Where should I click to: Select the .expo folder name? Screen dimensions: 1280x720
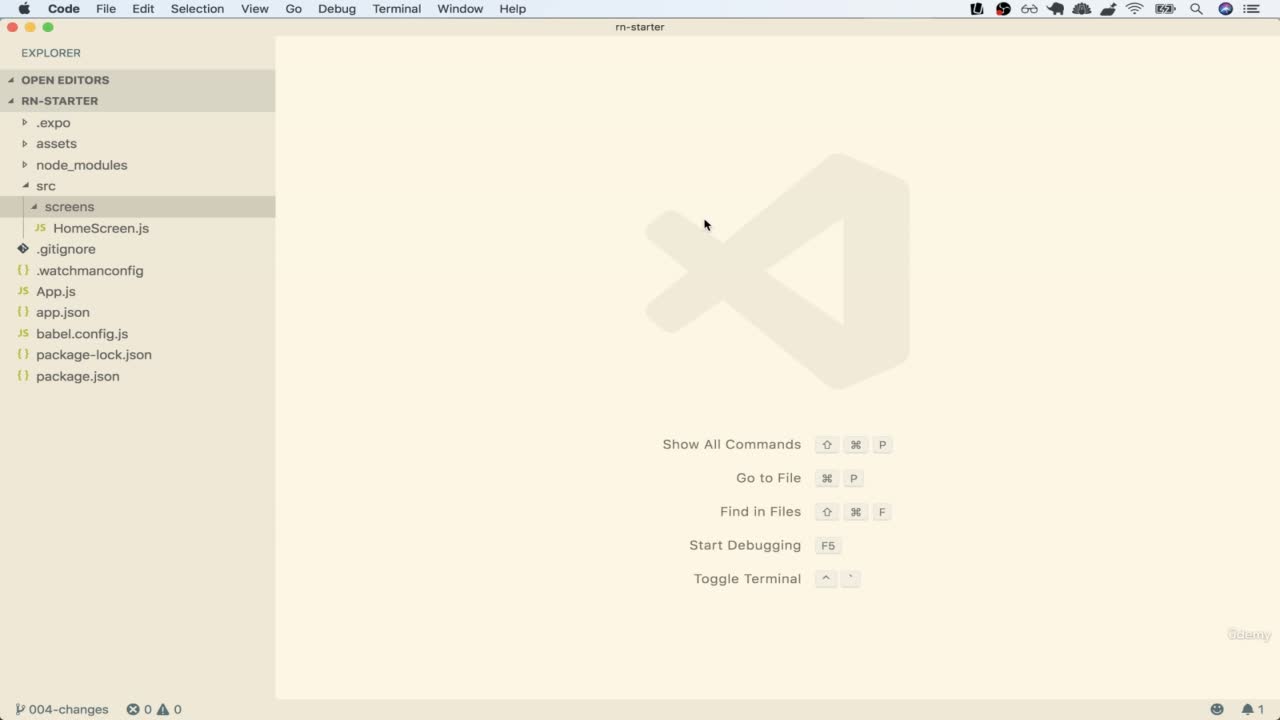pyautogui.click(x=53, y=123)
